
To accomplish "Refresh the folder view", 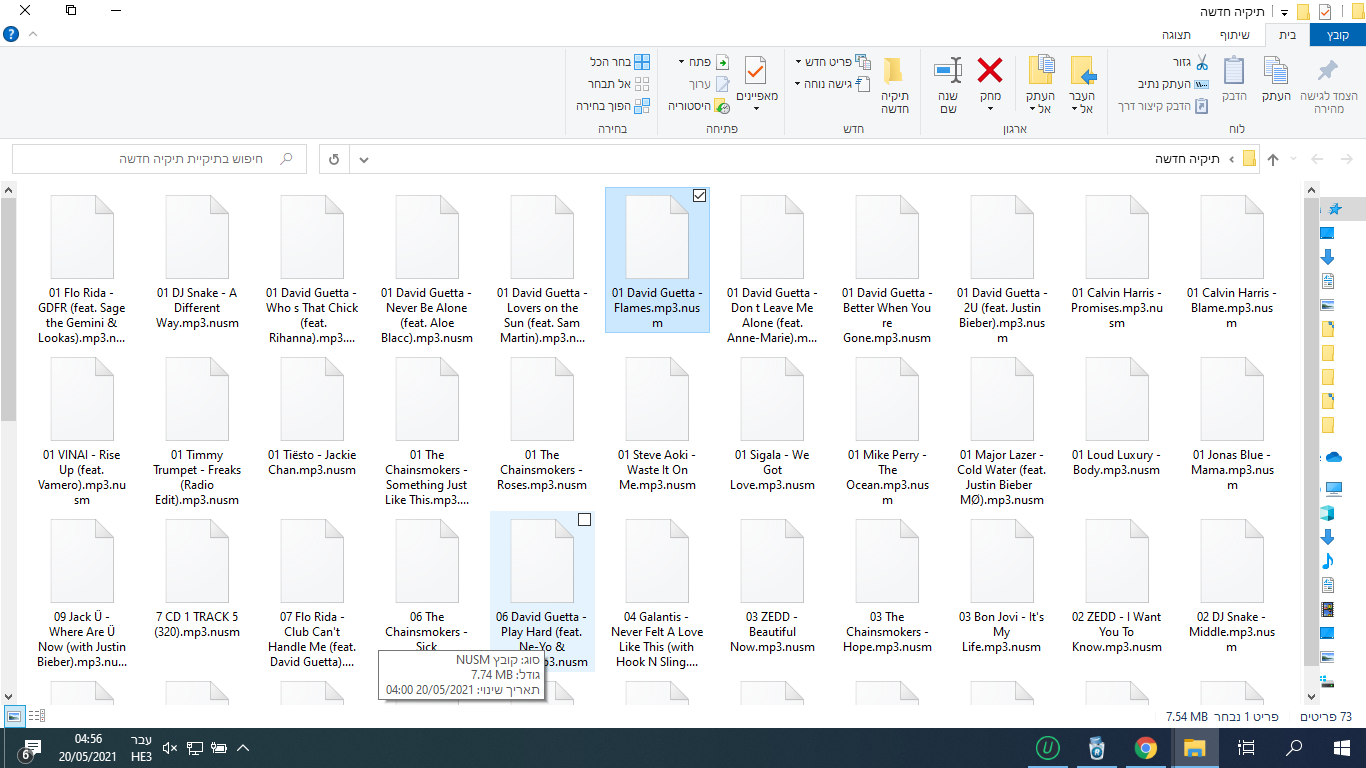I will click(x=334, y=159).
